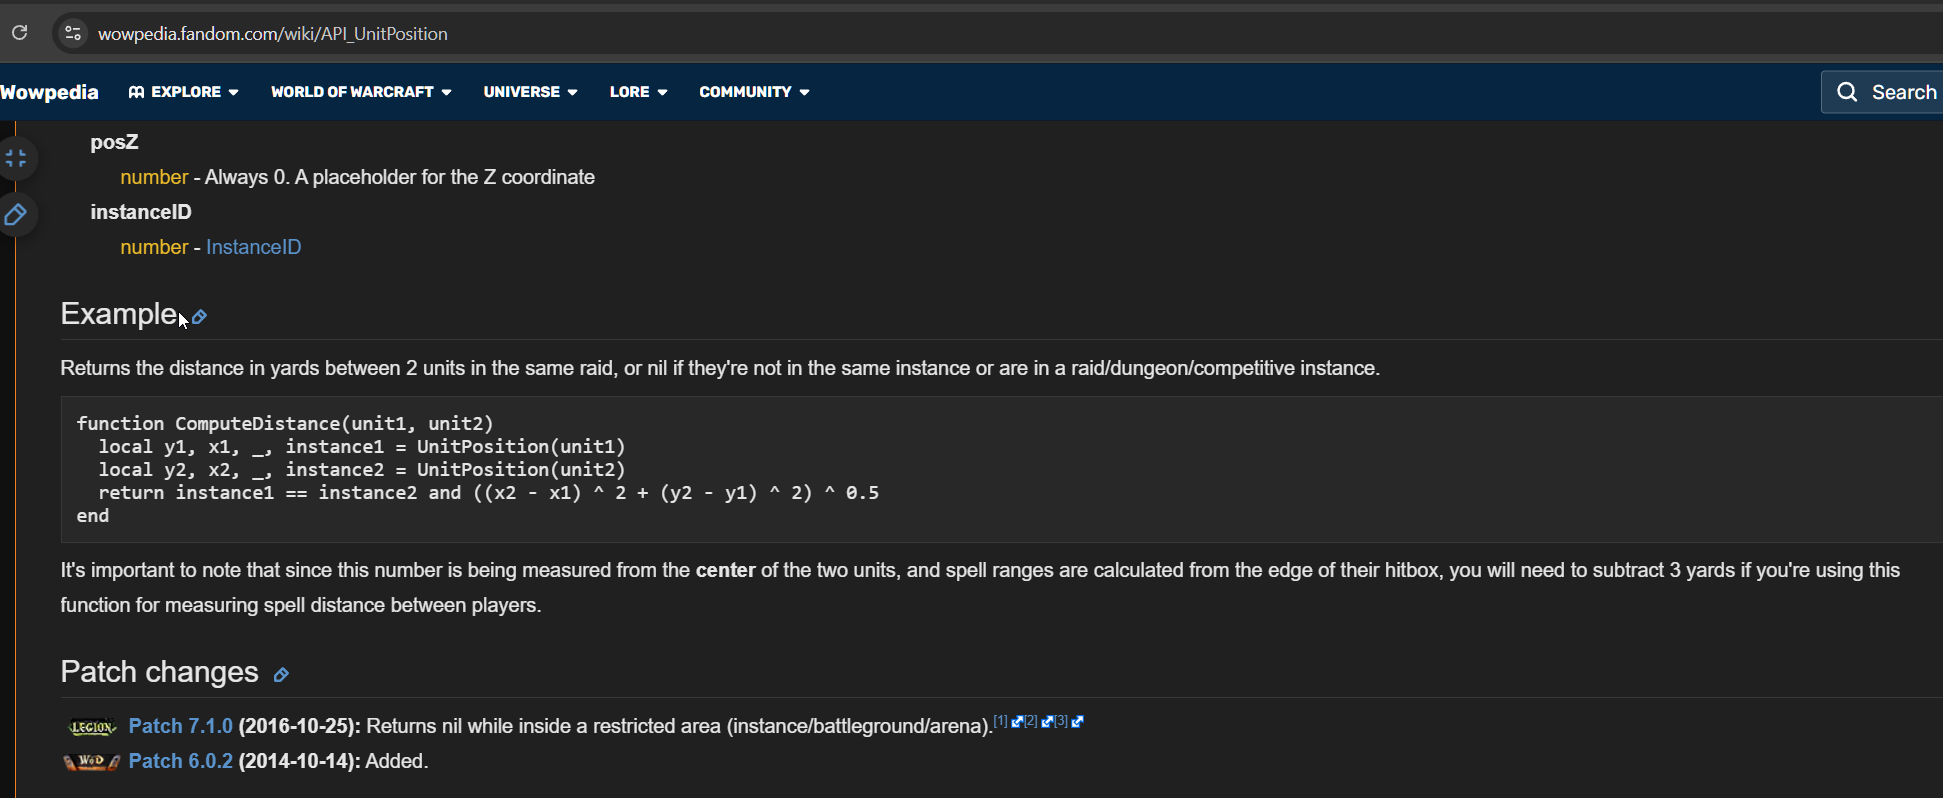
Task: Collapse content using sidebar arrows icon
Action: pyautogui.click(x=16, y=158)
